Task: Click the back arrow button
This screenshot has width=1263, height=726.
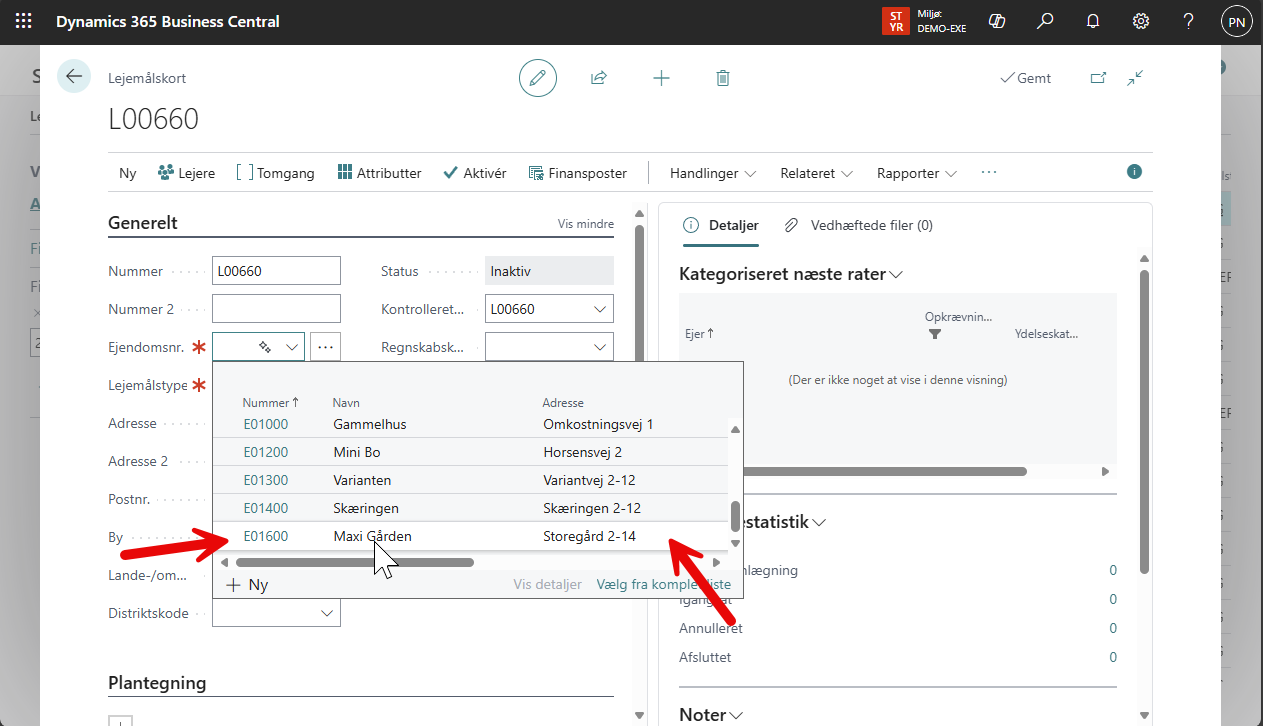Action: point(74,77)
